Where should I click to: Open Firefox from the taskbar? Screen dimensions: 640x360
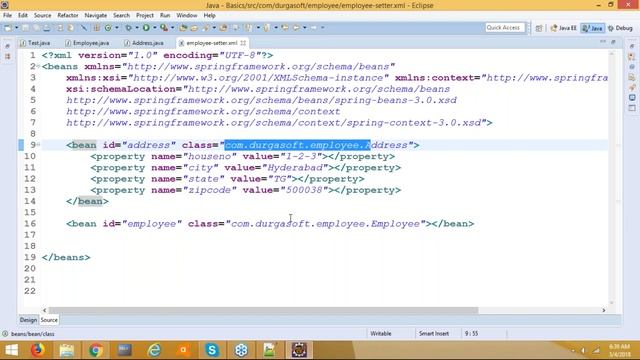tap(38, 350)
